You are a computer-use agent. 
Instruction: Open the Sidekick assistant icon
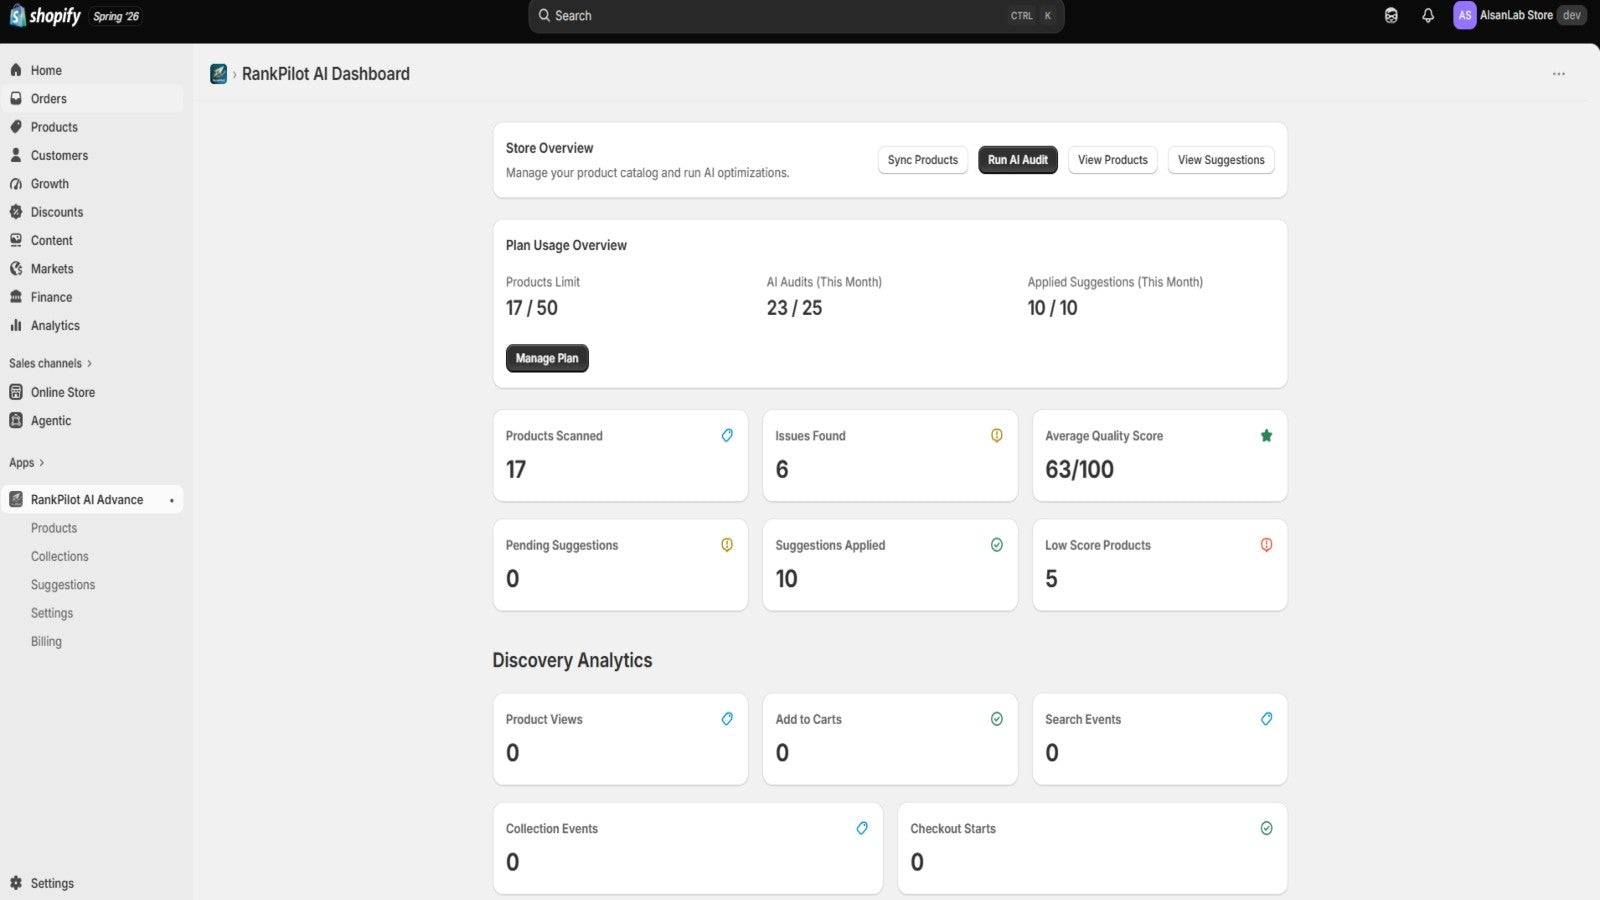pos(1391,16)
